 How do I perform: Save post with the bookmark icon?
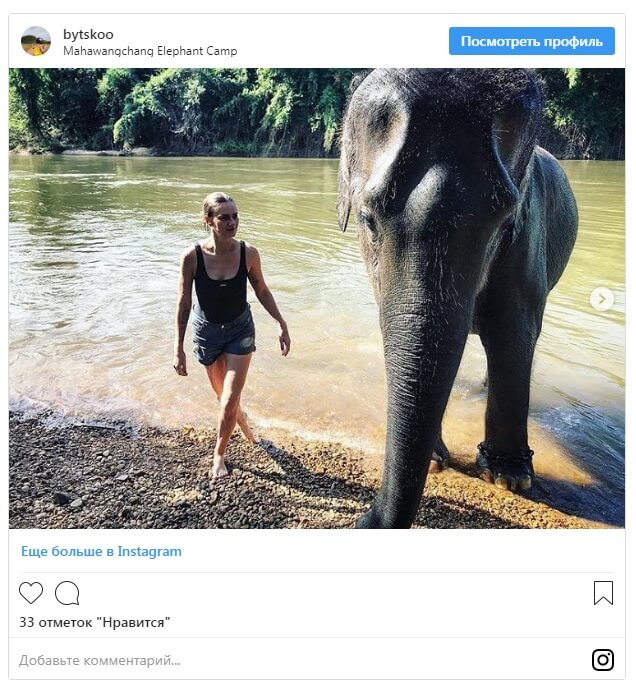pyautogui.click(x=603, y=593)
